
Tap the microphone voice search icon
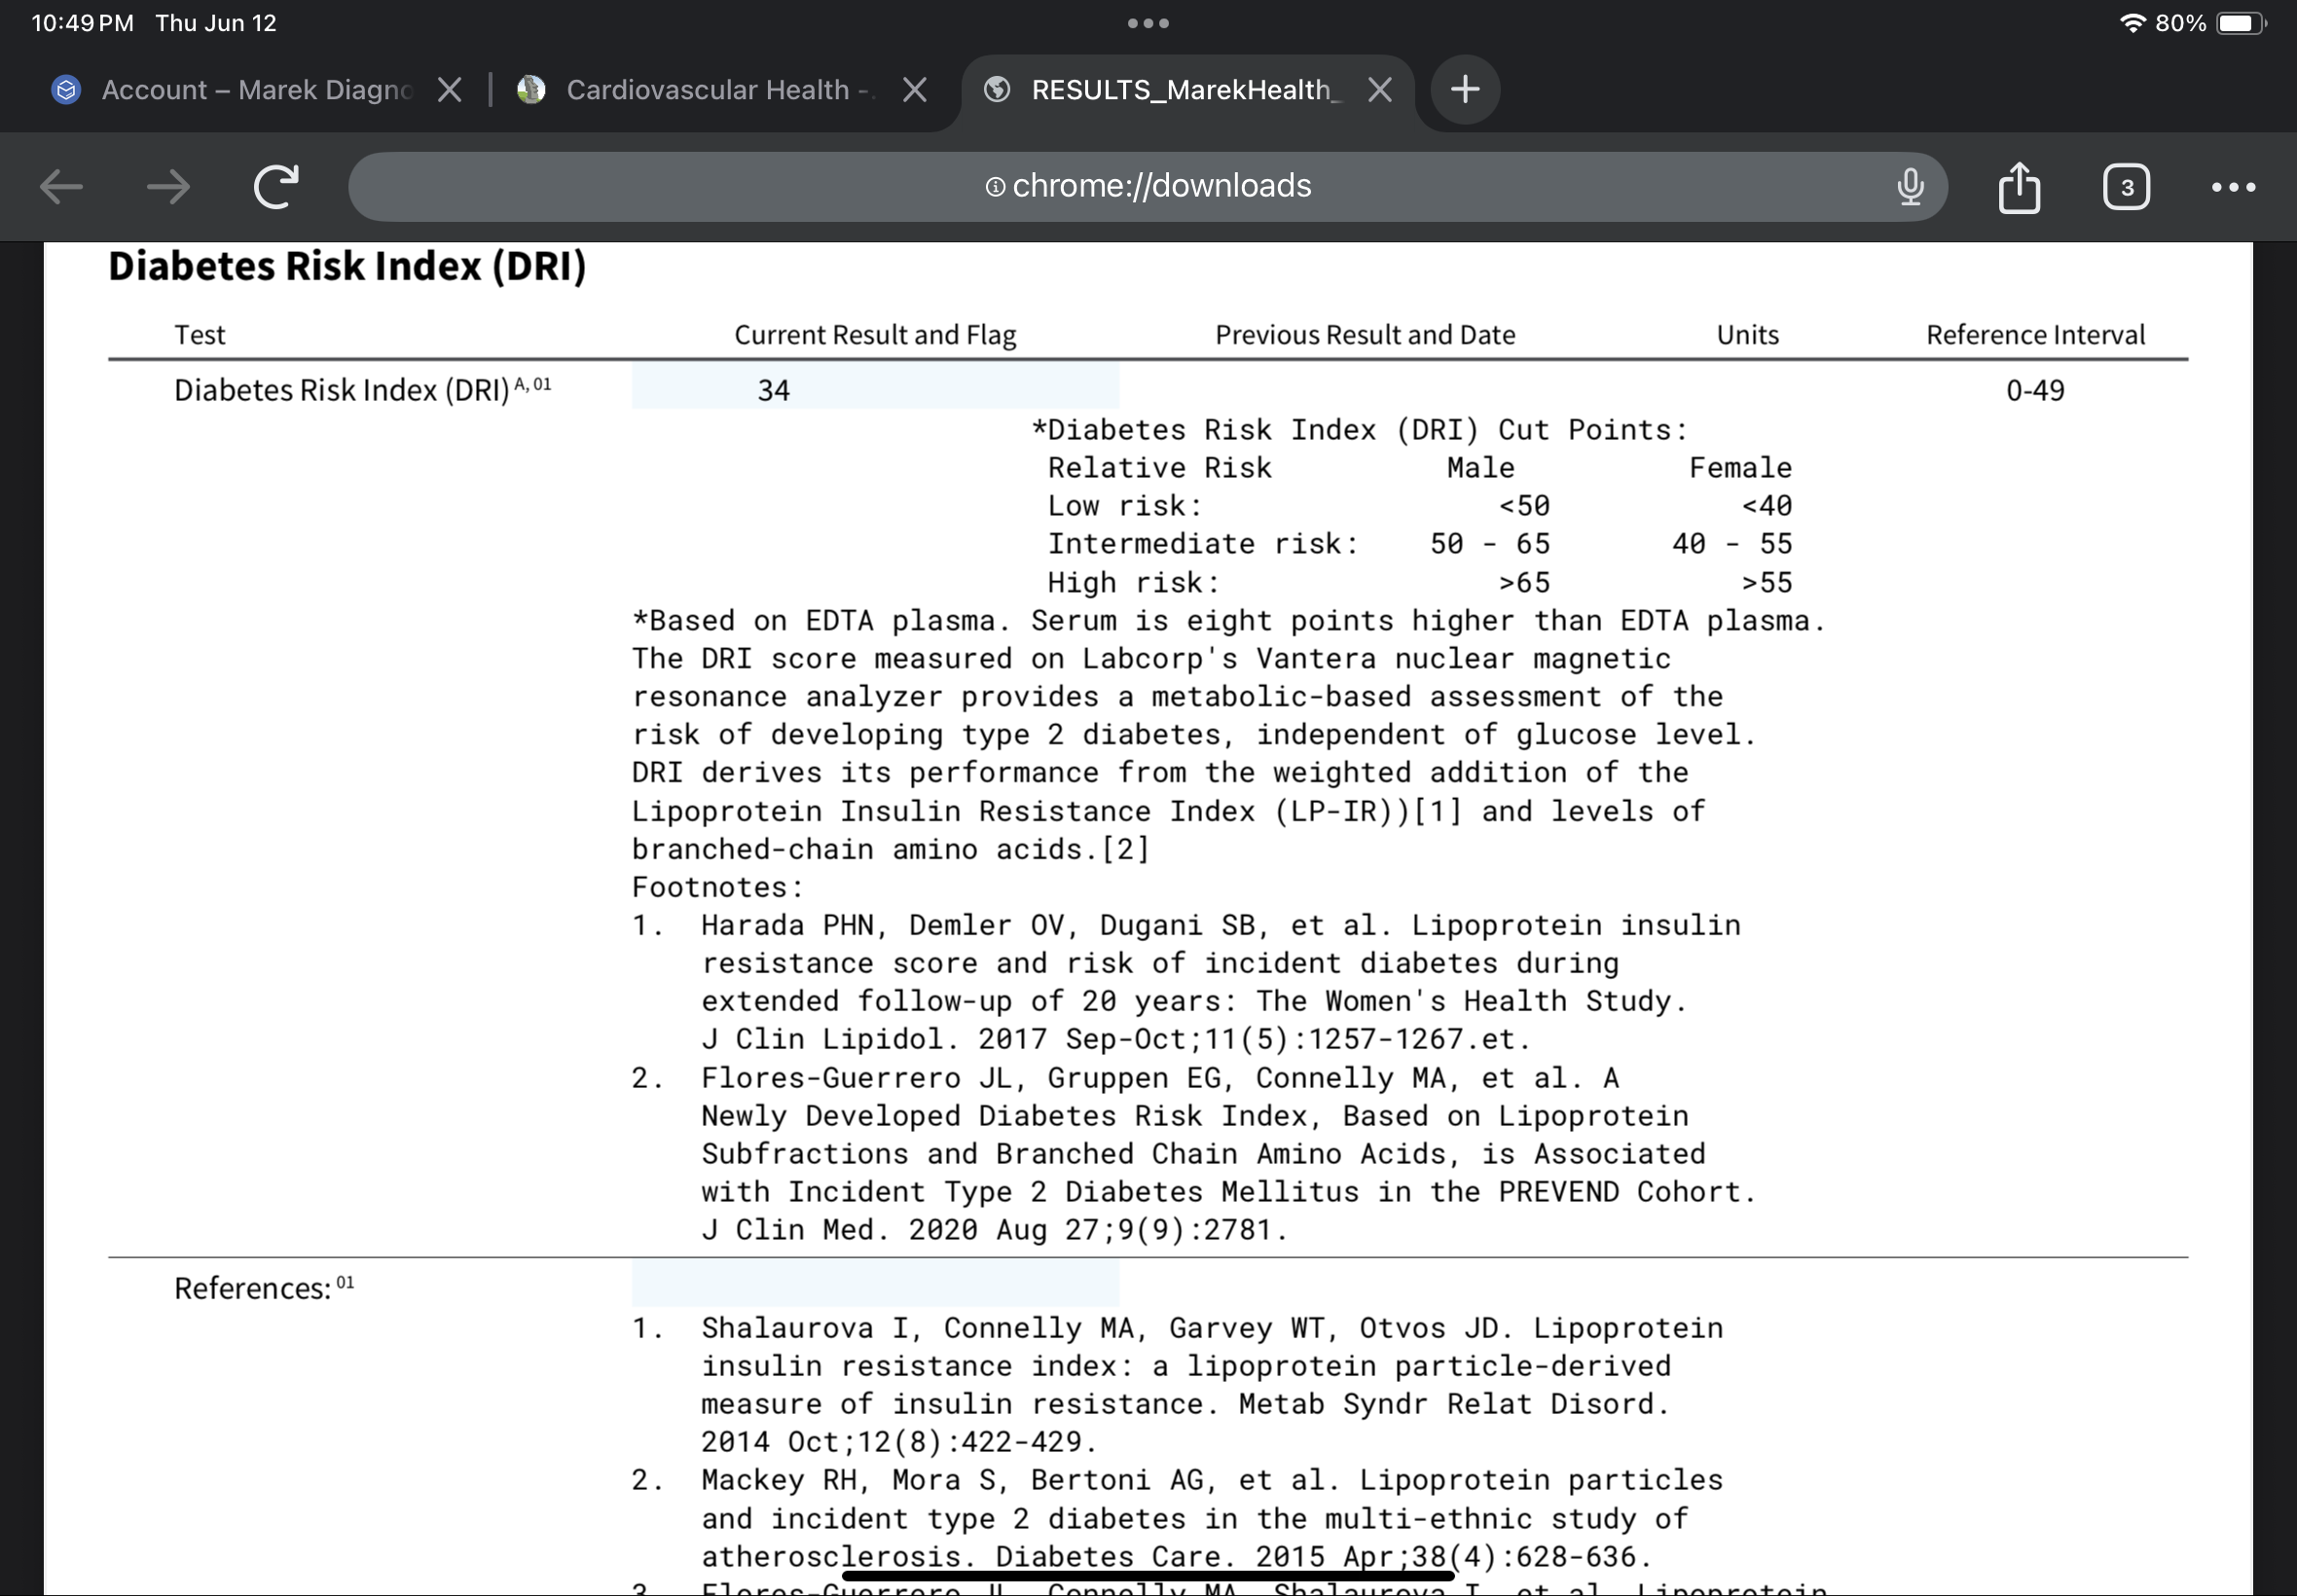tap(1910, 187)
